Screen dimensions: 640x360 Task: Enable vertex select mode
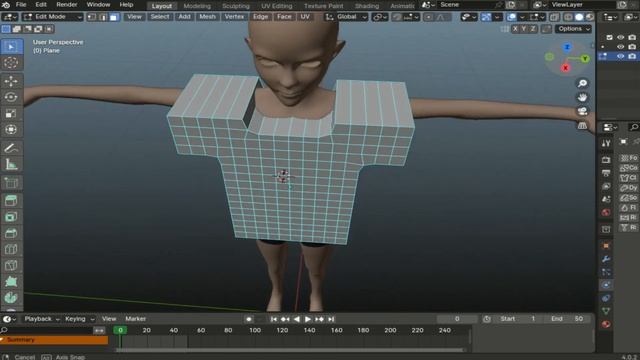[x=92, y=17]
